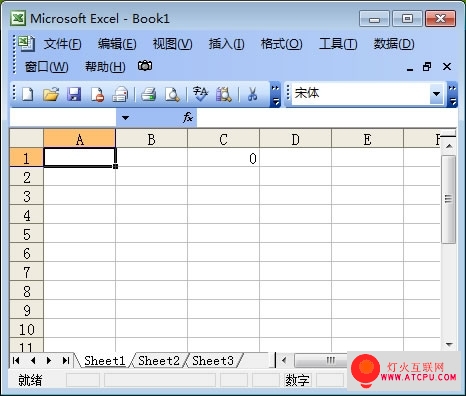
Task: Open the Name Box dropdown arrow
Action: (125, 117)
